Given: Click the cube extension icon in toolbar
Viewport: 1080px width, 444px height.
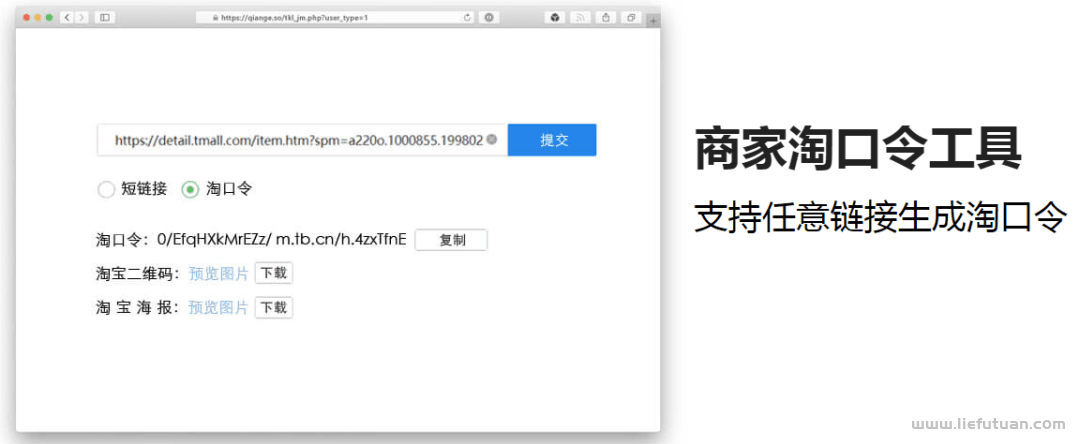Looking at the screenshot, I should coord(555,18).
